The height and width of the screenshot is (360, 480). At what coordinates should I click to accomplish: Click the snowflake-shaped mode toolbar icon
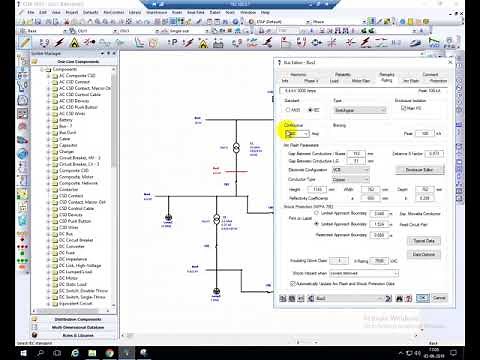pyautogui.click(x=332, y=42)
